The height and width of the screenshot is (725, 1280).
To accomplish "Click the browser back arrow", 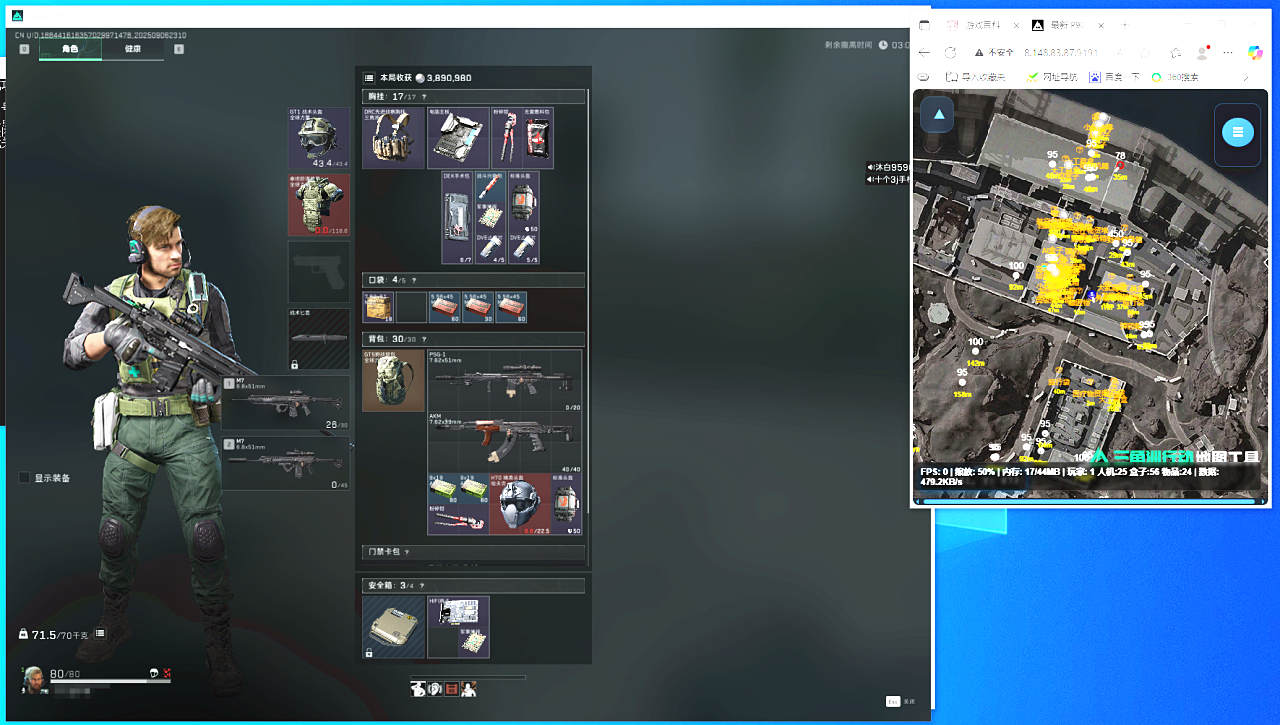I will pyautogui.click(x=925, y=52).
